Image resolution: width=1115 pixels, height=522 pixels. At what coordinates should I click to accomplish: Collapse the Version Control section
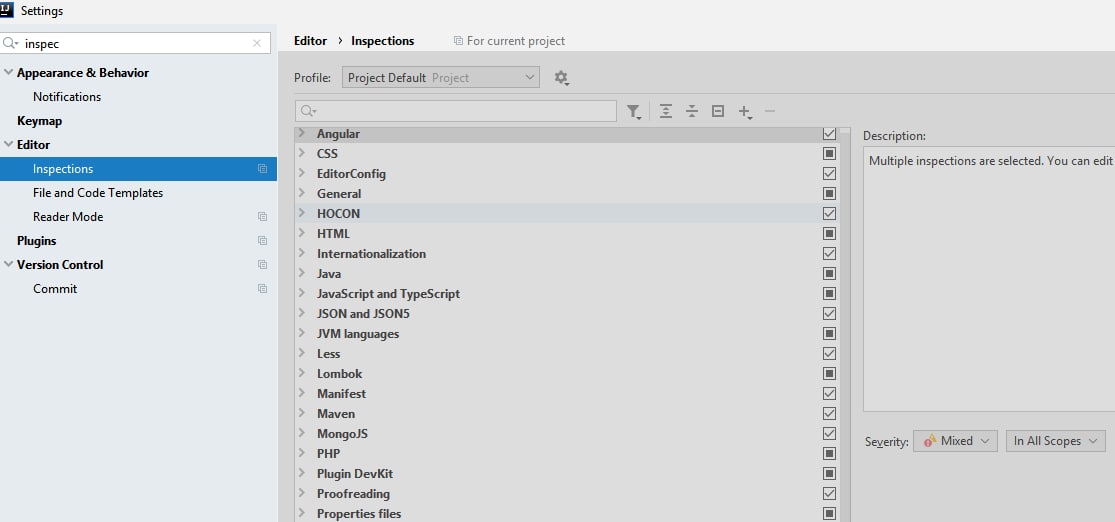tap(9, 265)
